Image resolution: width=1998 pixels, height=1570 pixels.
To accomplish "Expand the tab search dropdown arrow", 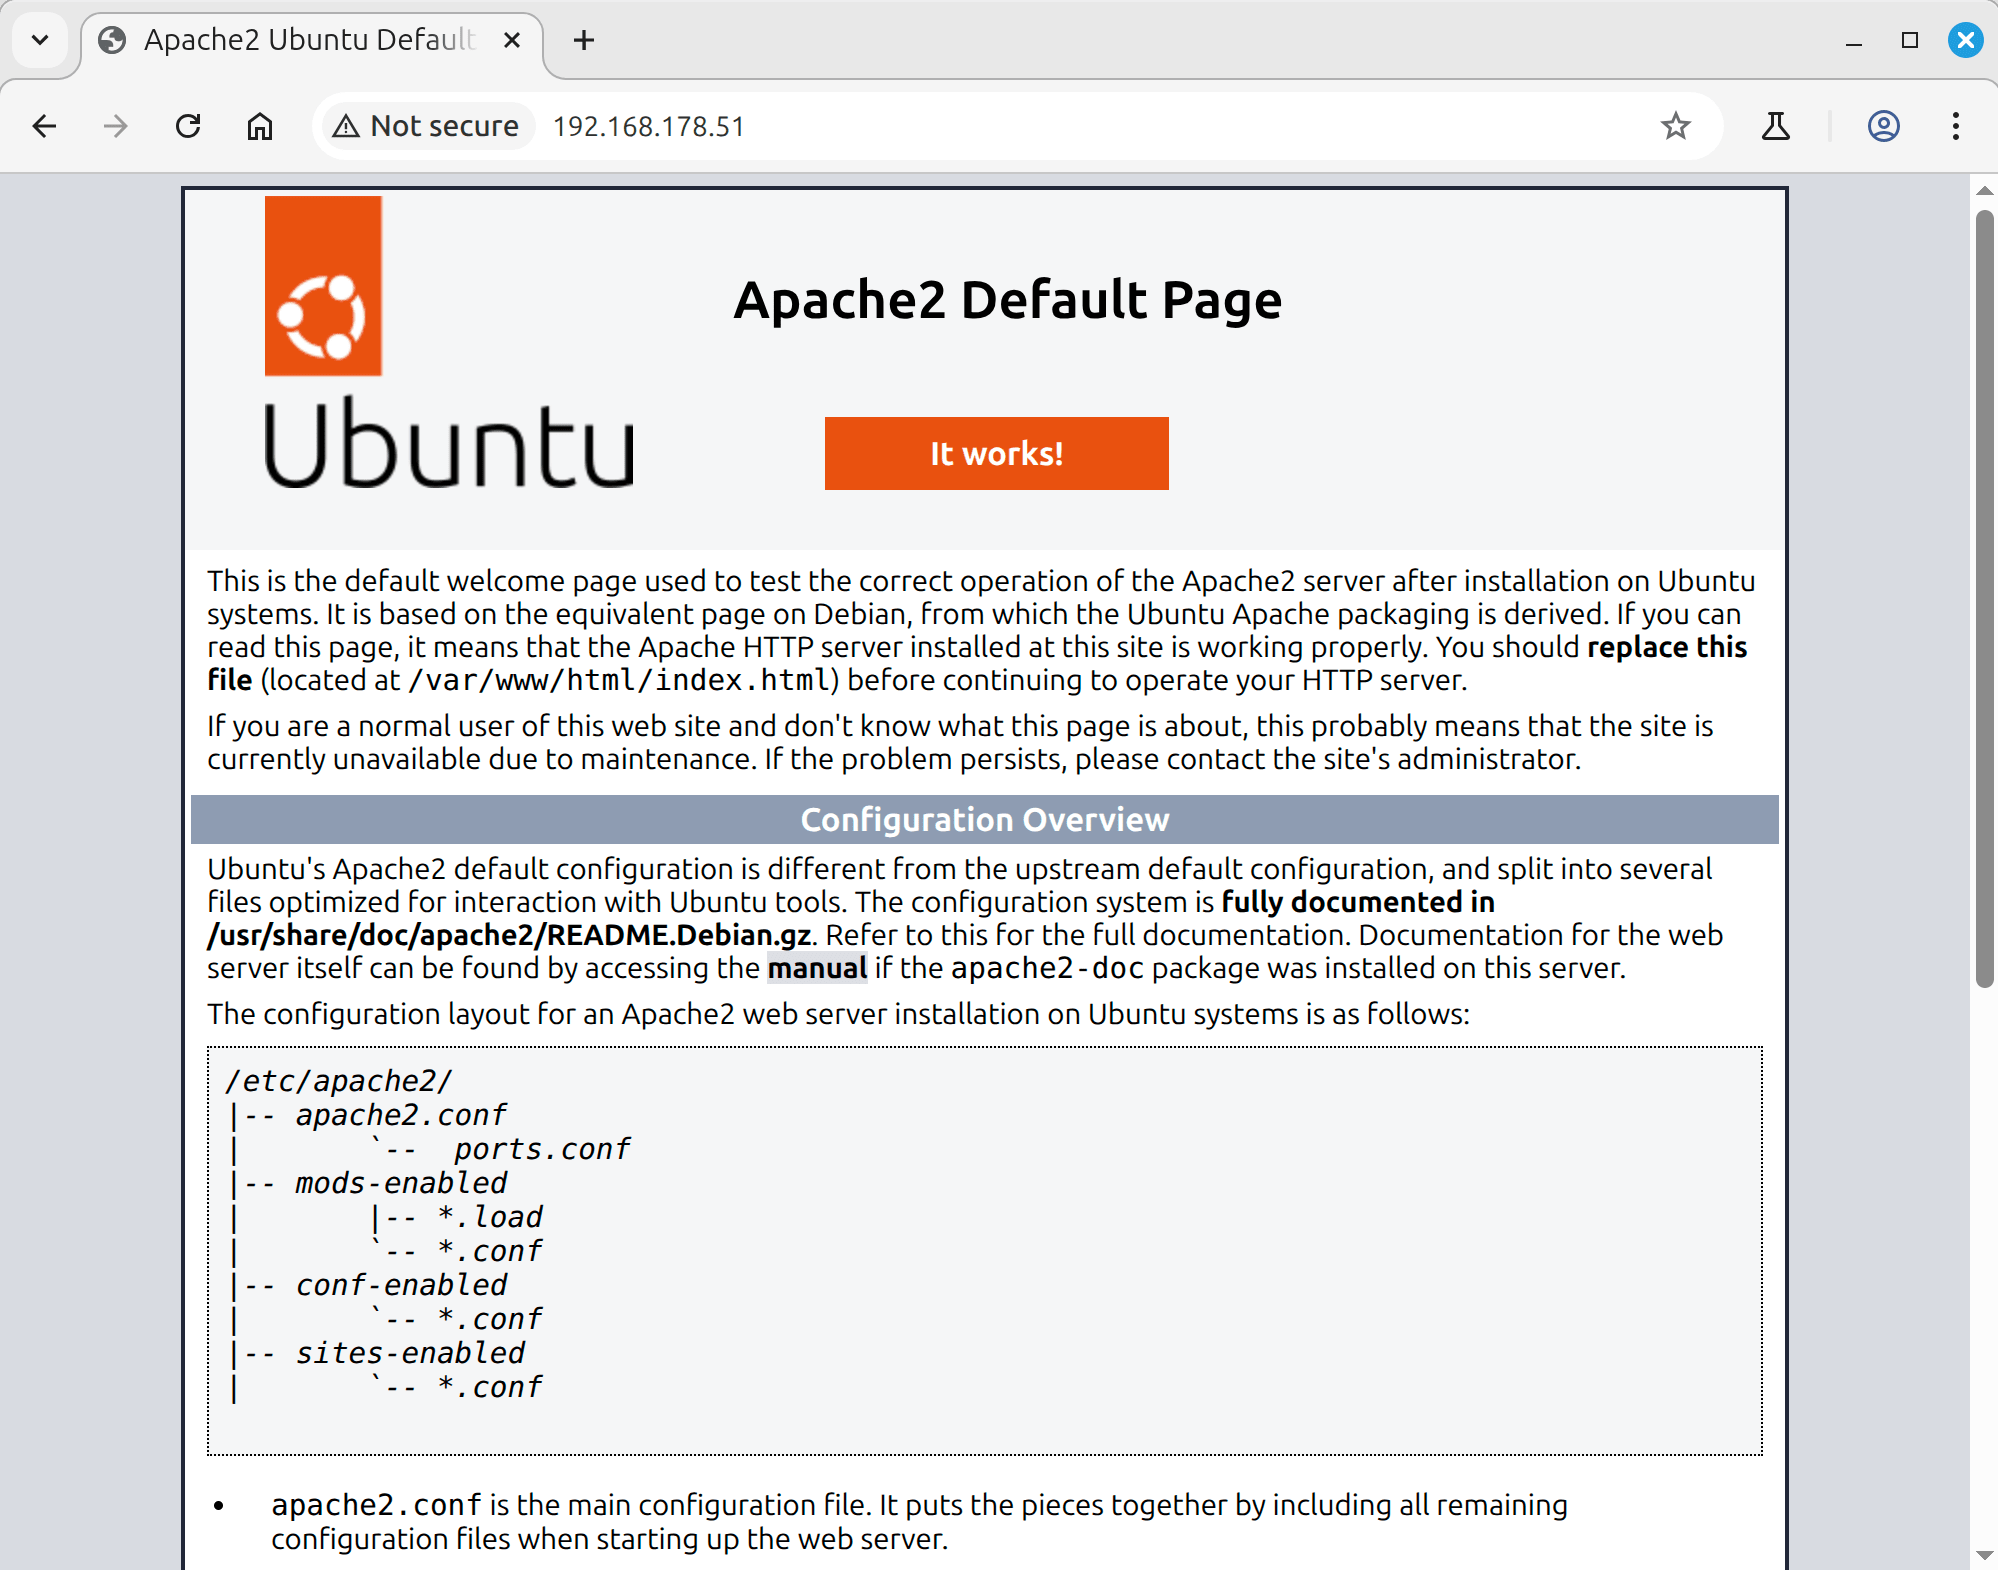I will click(40, 40).
